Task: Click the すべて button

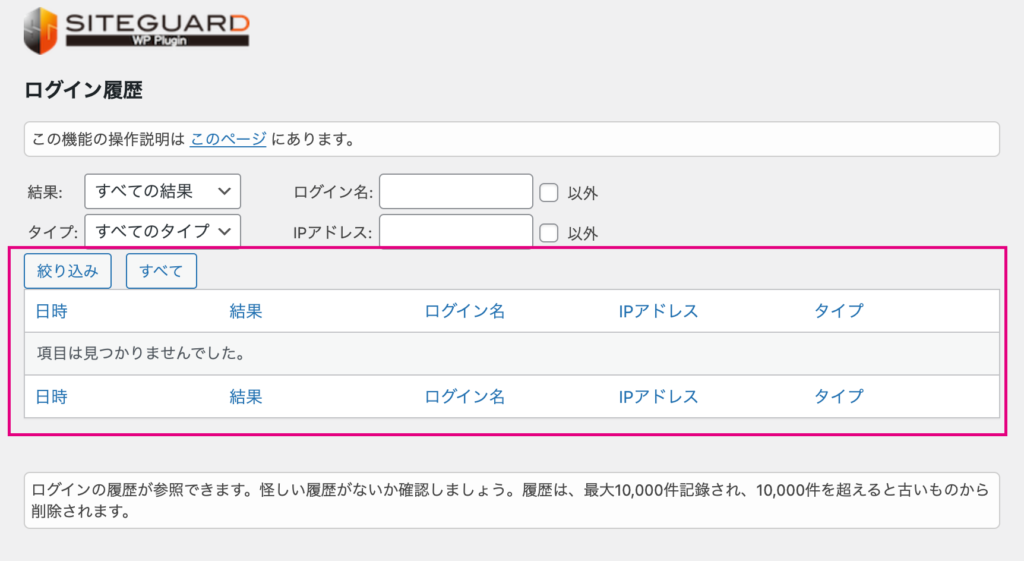Action: [x=161, y=271]
